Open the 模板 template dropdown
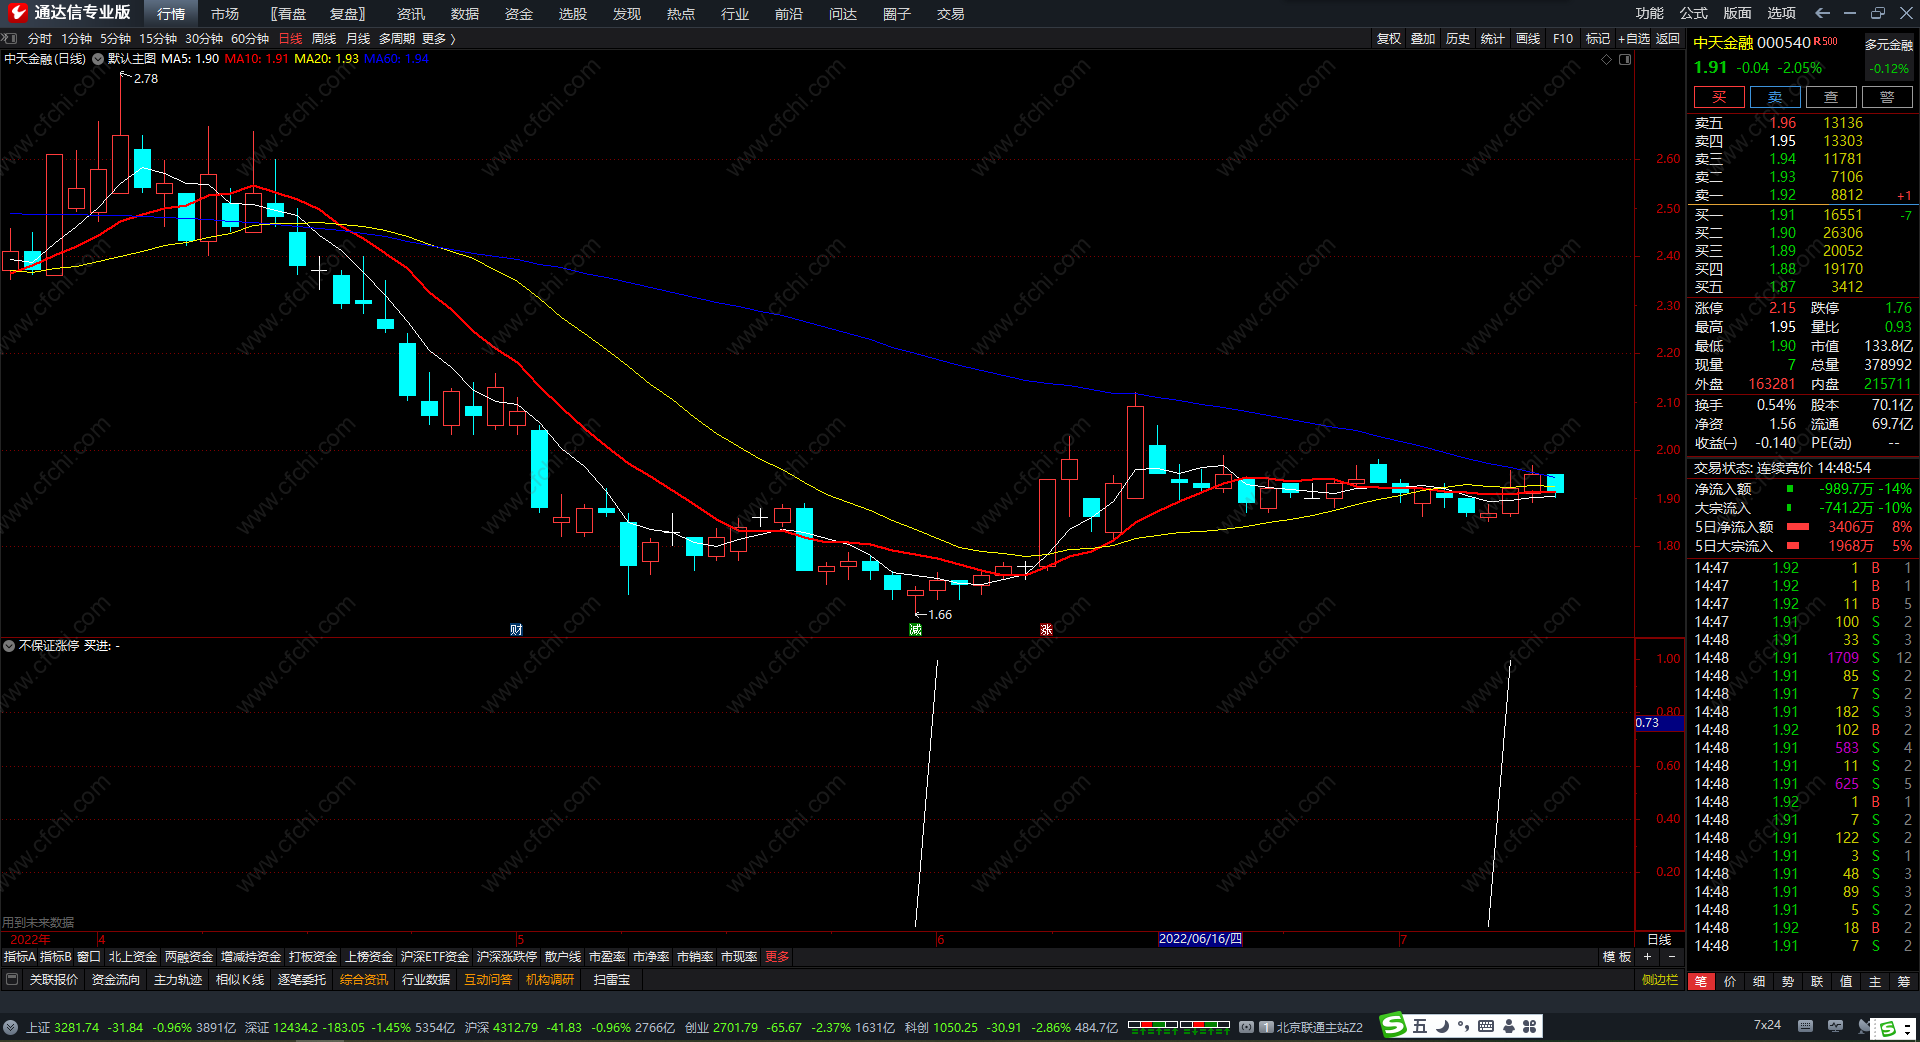This screenshot has height=1042, width=1920. point(1617,957)
